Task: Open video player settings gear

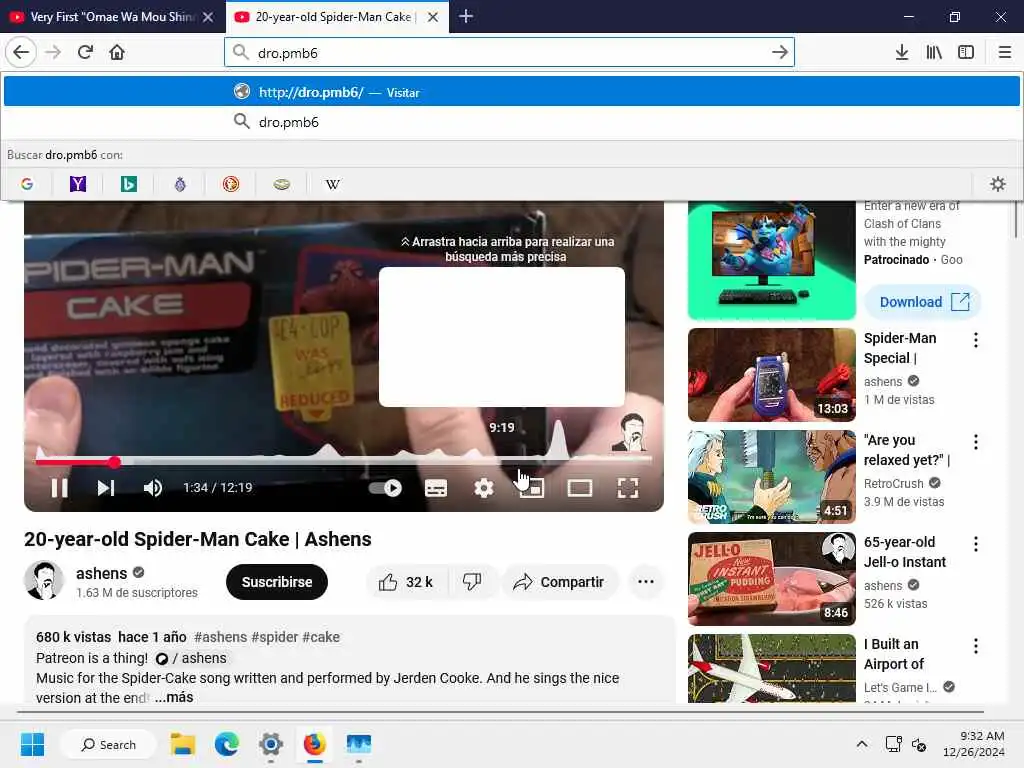Action: (484, 488)
